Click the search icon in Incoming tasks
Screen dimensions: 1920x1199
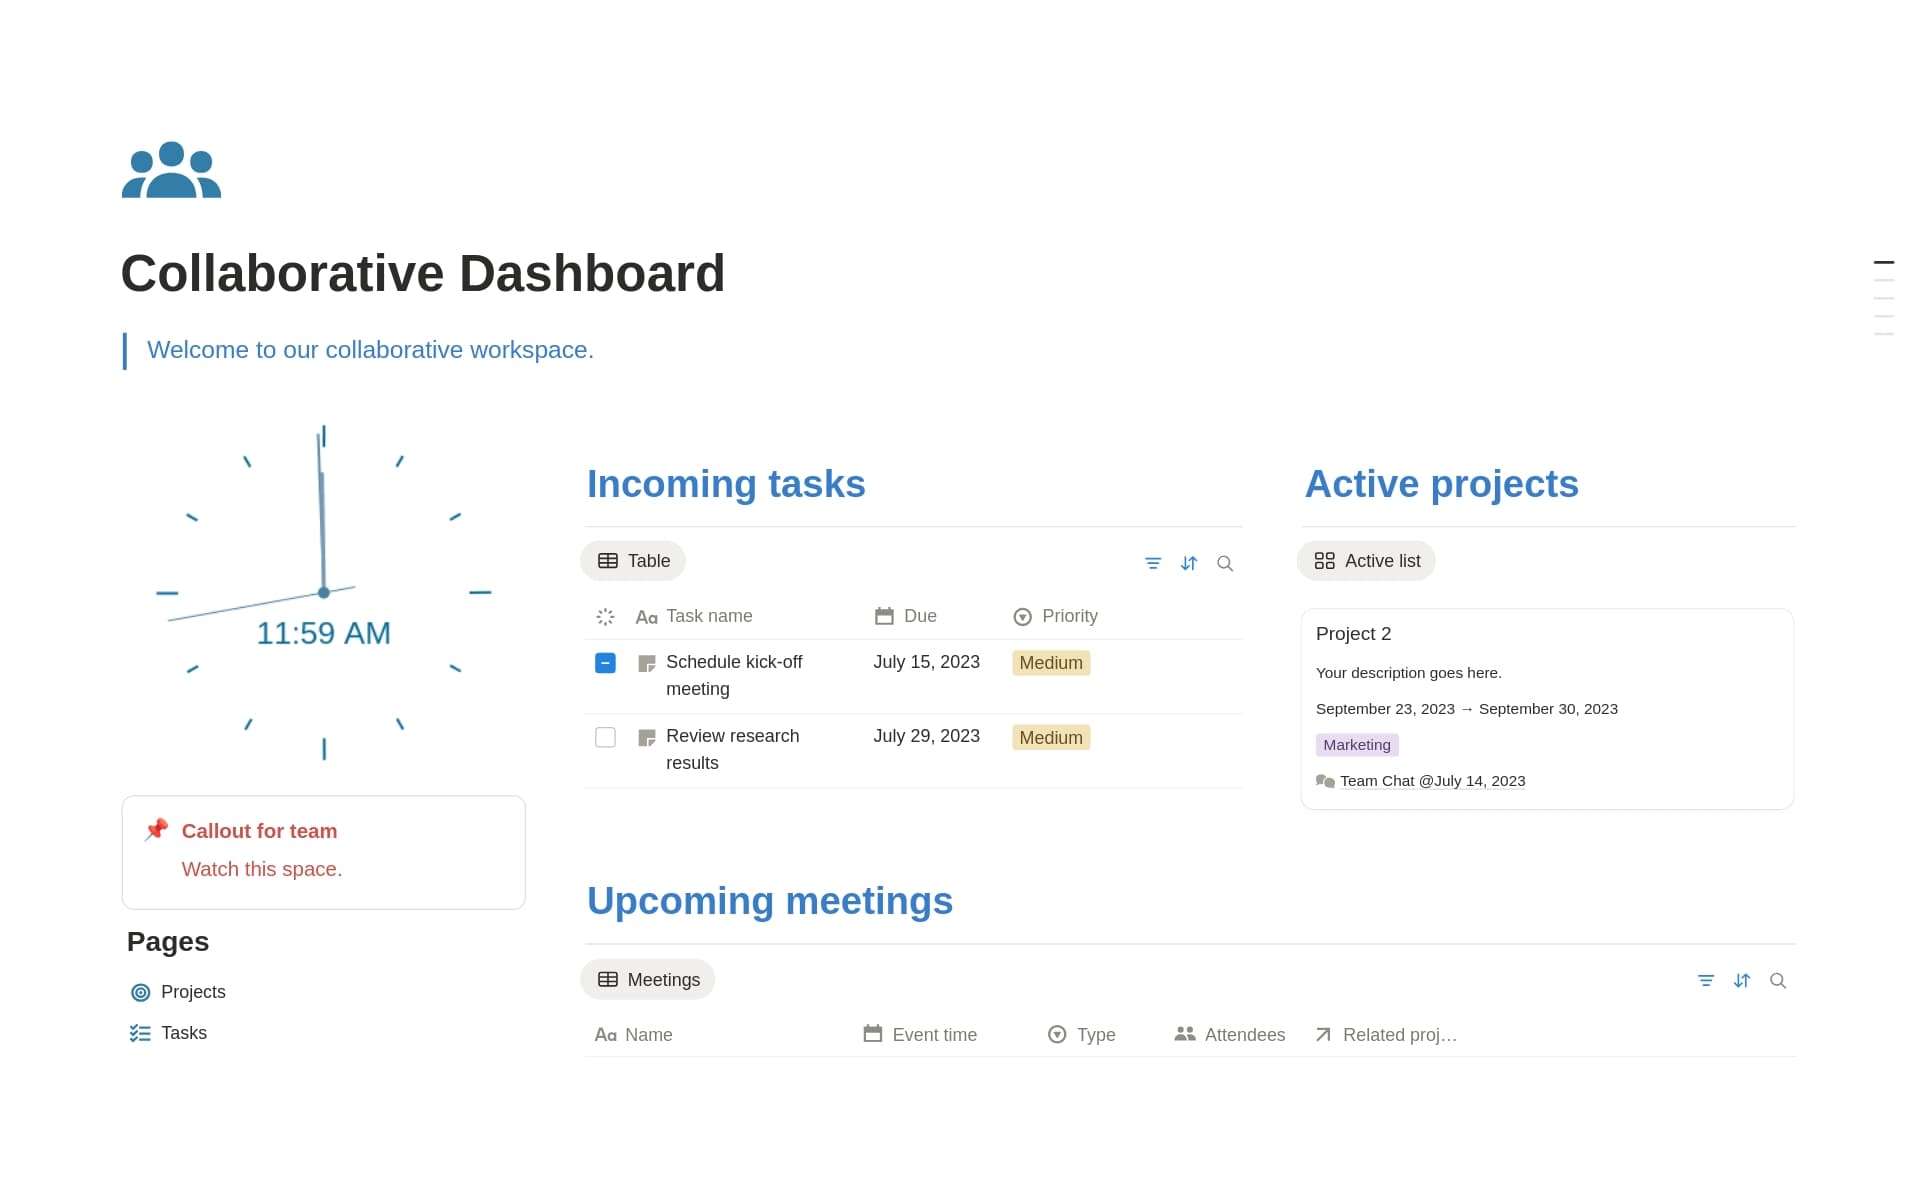click(x=1225, y=563)
